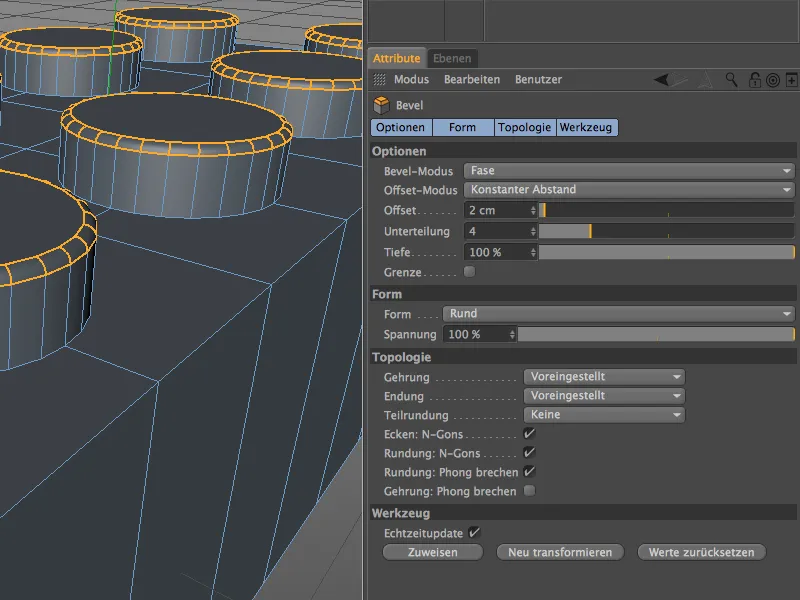The width and height of the screenshot is (800, 600).
Task: Toggle Rundung: N-Gons checkbox
Action: point(529,453)
